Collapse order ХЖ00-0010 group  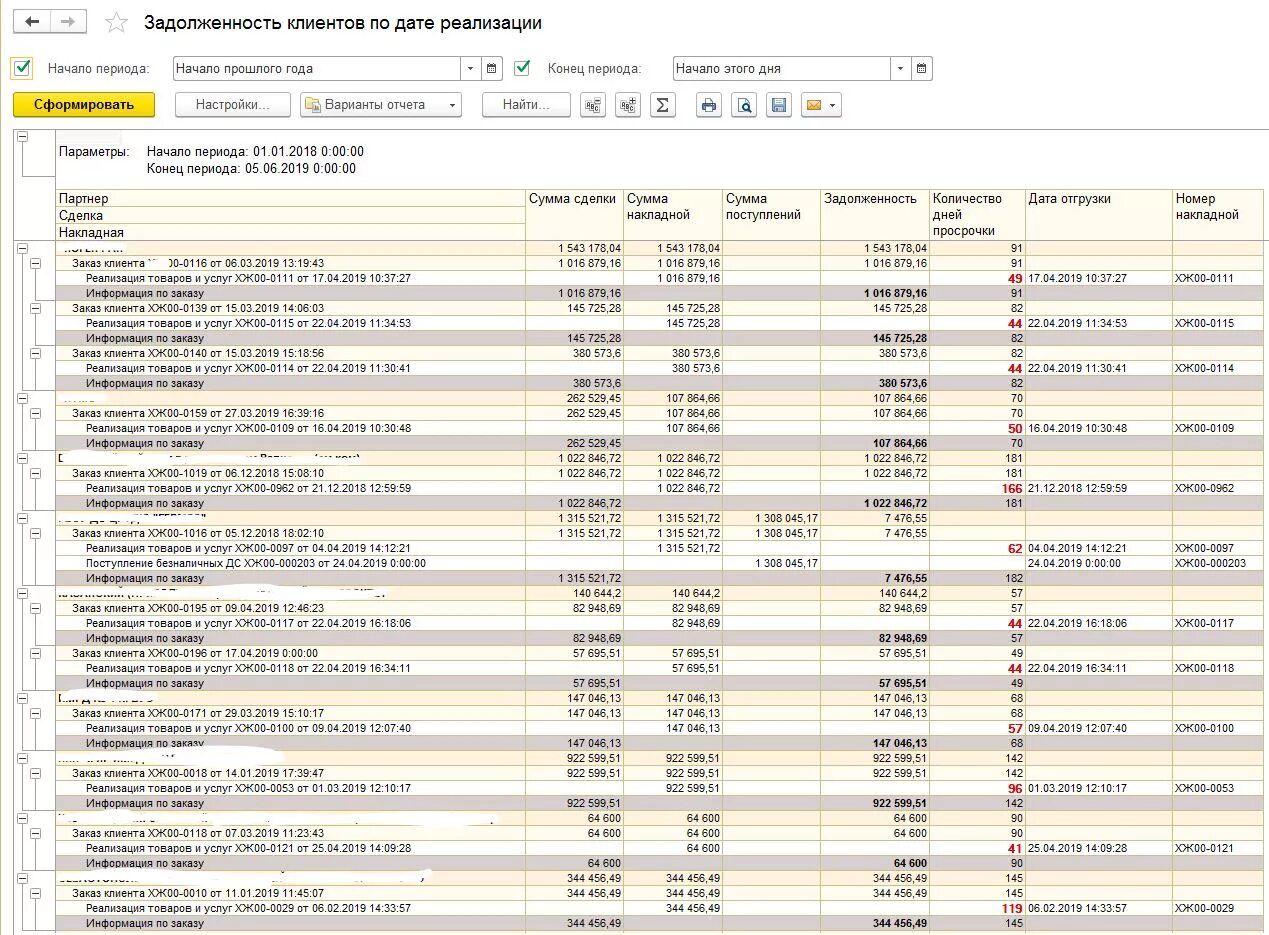pos(35,893)
